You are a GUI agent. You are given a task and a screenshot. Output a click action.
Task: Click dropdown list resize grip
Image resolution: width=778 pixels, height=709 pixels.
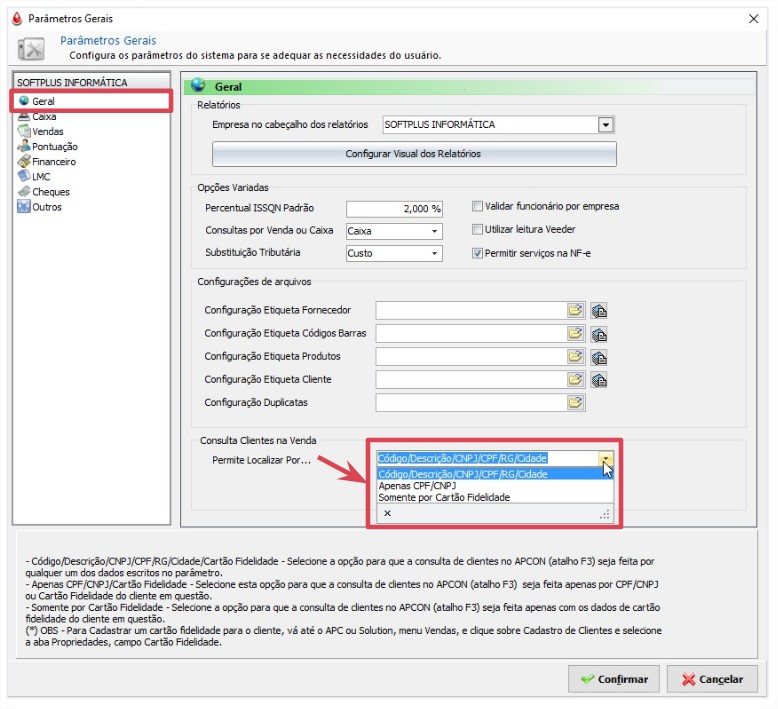[605, 515]
